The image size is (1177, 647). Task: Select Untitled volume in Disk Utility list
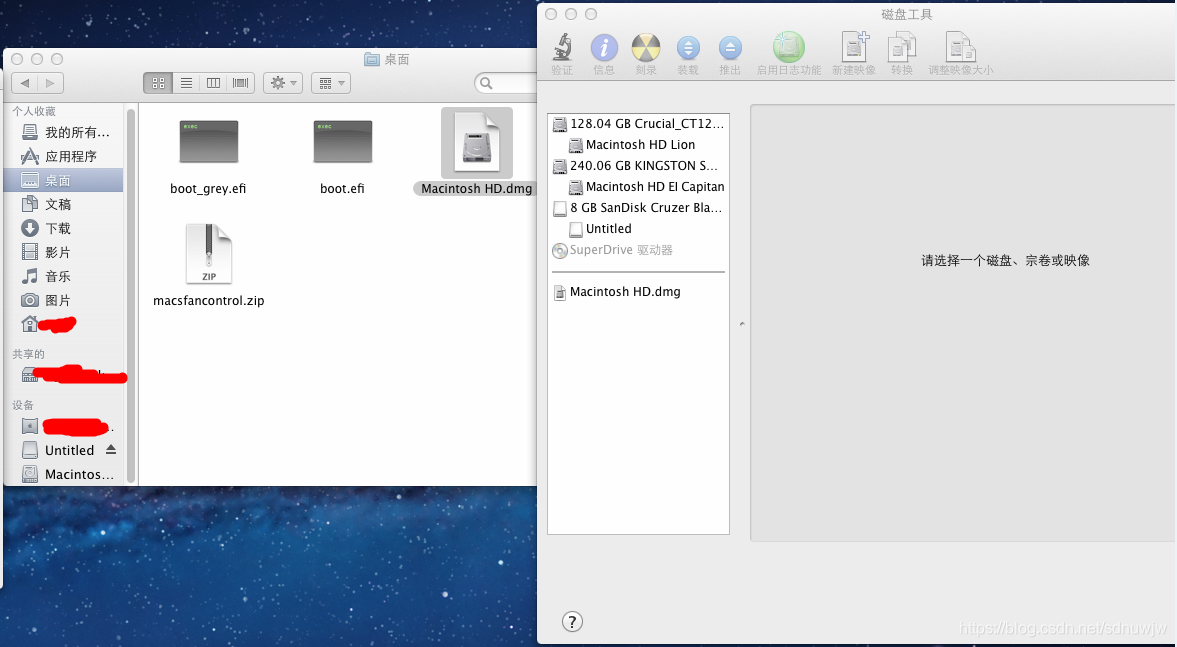(638, 229)
